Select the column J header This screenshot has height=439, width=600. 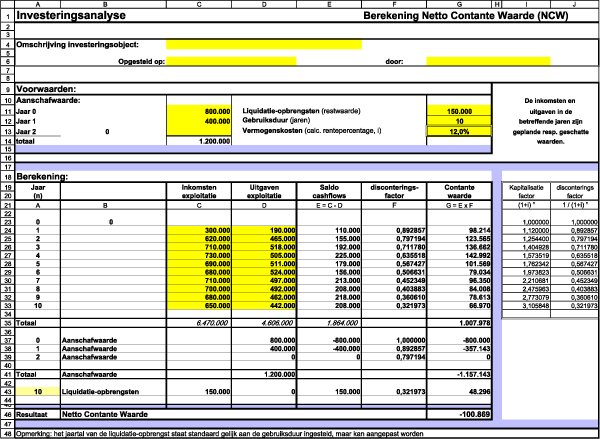(x=575, y=4)
